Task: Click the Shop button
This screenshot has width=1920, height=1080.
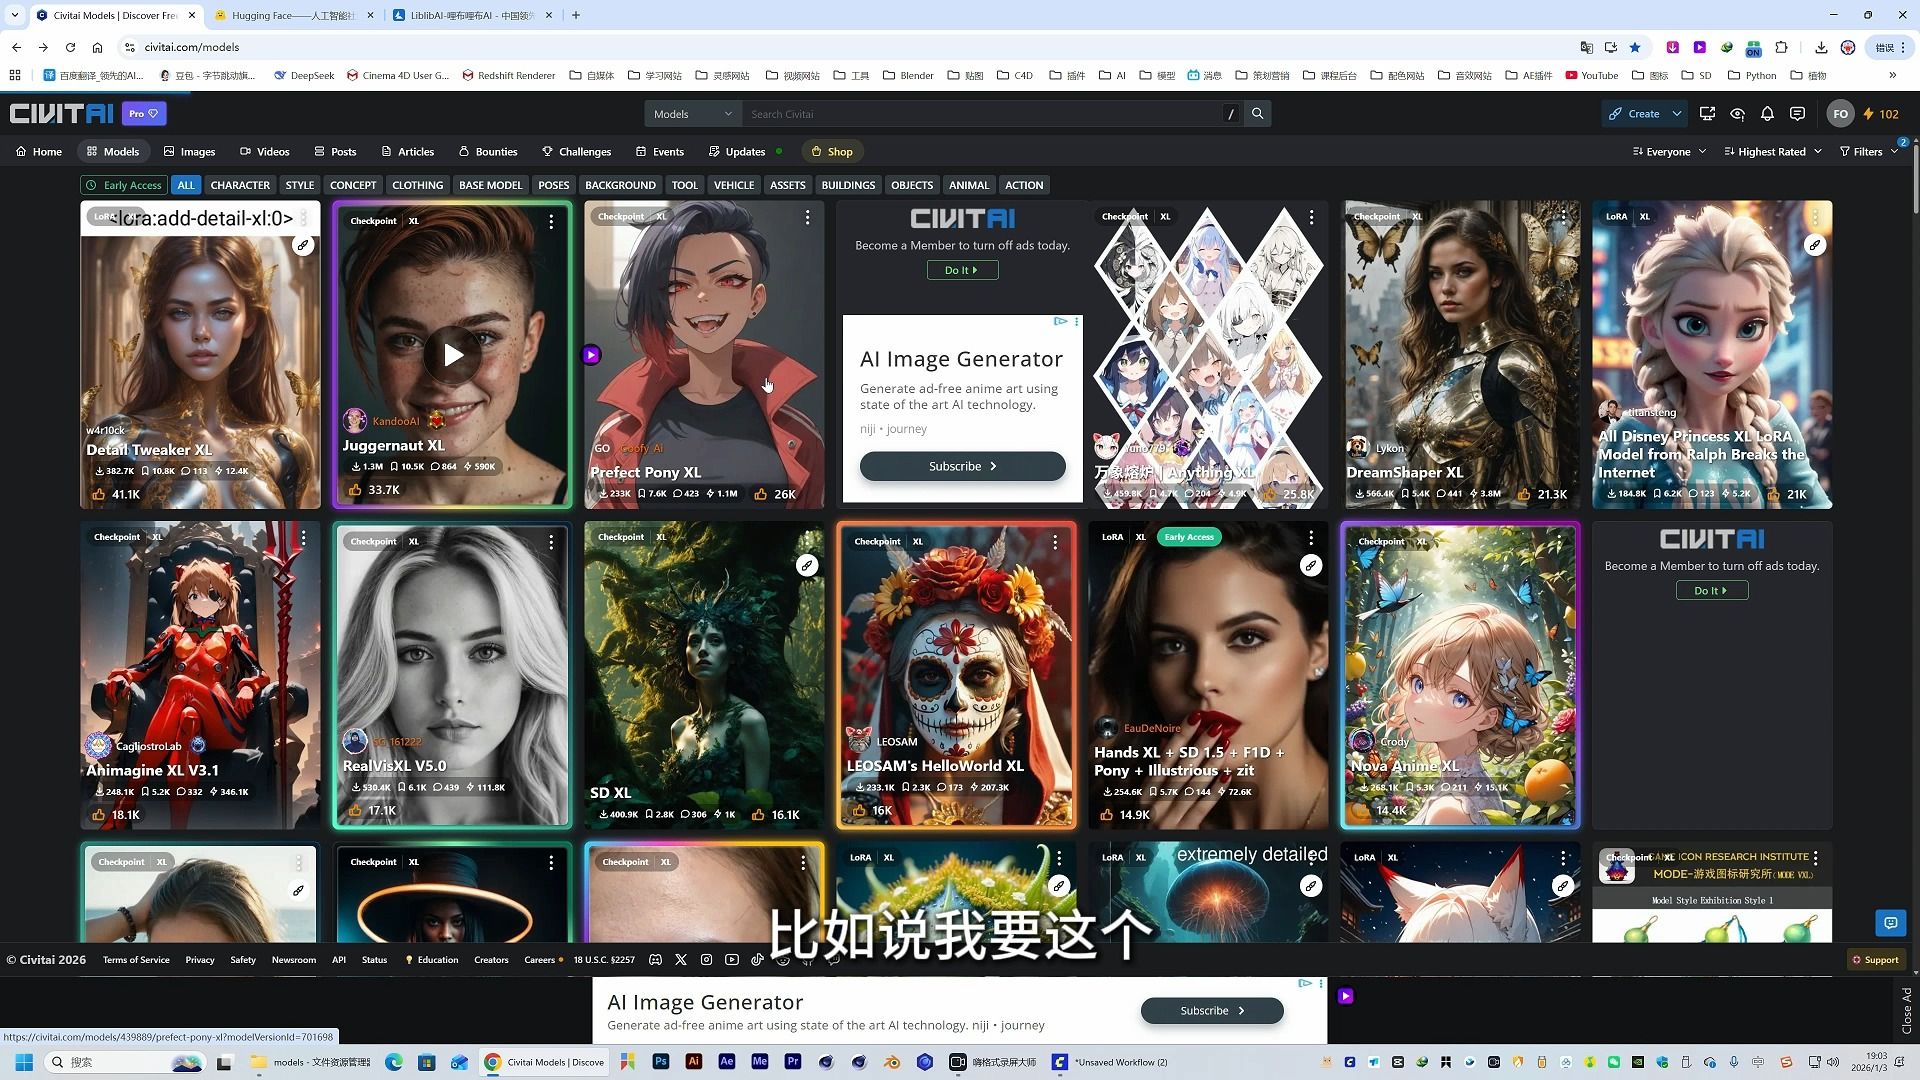Action: tap(832, 152)
